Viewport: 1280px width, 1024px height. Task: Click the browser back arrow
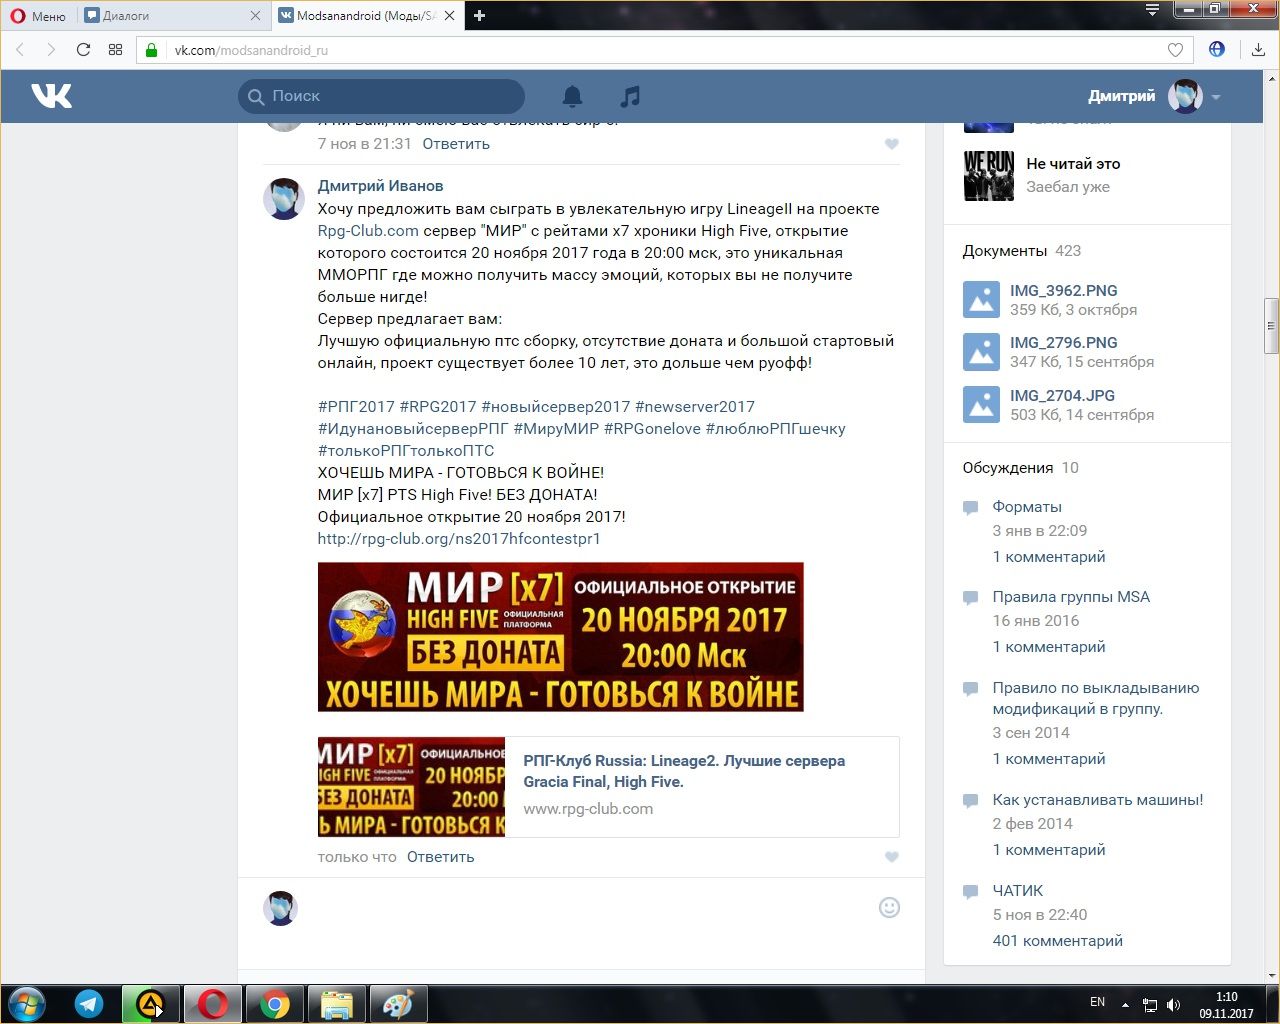(20, 50)
